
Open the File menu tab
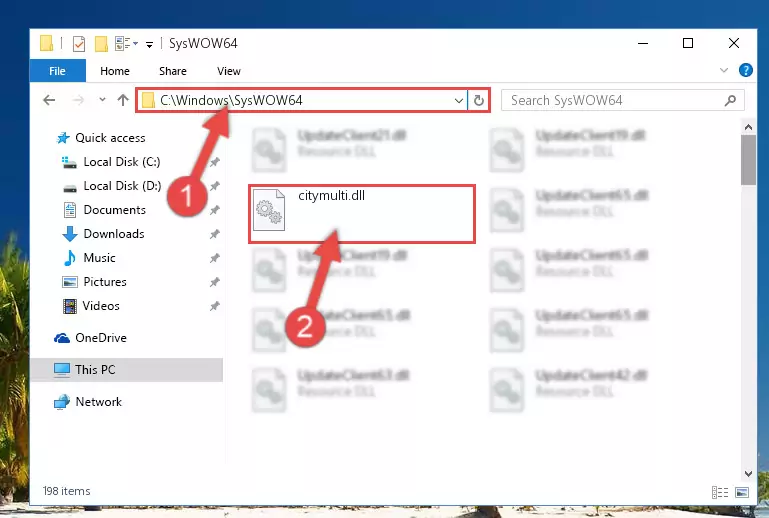pyautogui.click(x=57, y=71)
